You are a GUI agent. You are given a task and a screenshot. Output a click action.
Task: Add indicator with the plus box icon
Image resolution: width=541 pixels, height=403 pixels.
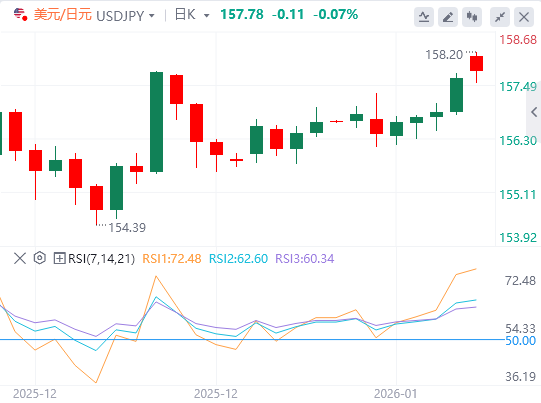(x=59, y=258)
